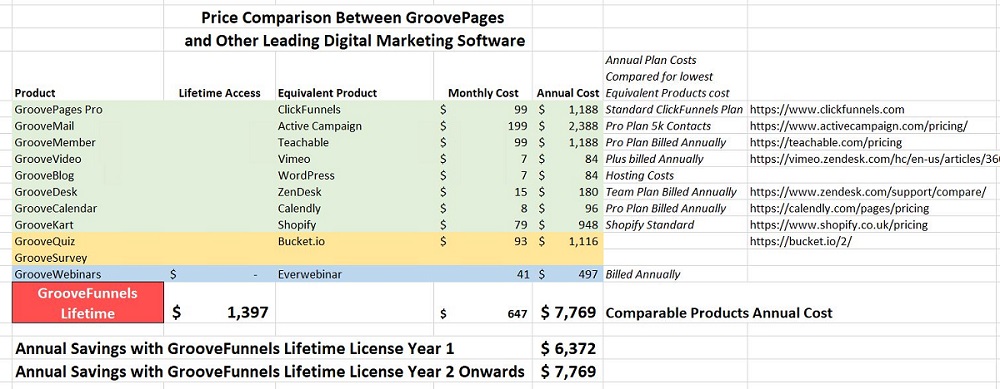The image size is (1000, 389).
Task: Click the Comparable Products Annual Cost label
Action: tap(719, 312)
